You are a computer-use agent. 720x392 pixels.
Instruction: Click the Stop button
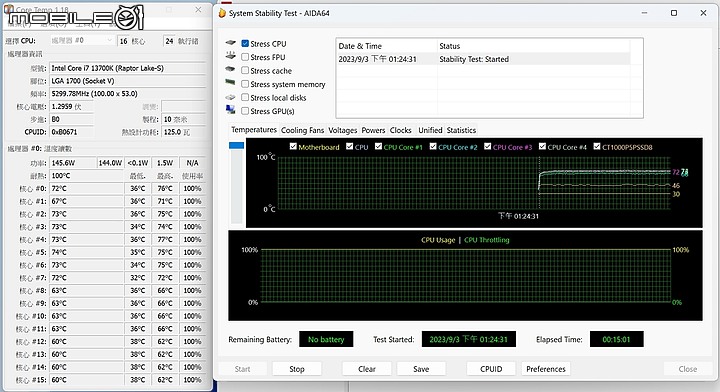coord(297,369)
